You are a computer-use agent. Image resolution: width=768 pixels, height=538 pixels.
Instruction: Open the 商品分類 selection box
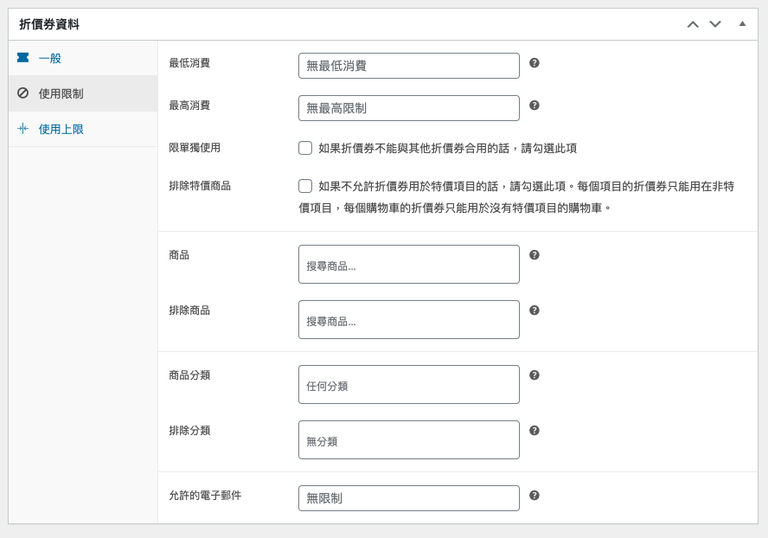[408, 385]
